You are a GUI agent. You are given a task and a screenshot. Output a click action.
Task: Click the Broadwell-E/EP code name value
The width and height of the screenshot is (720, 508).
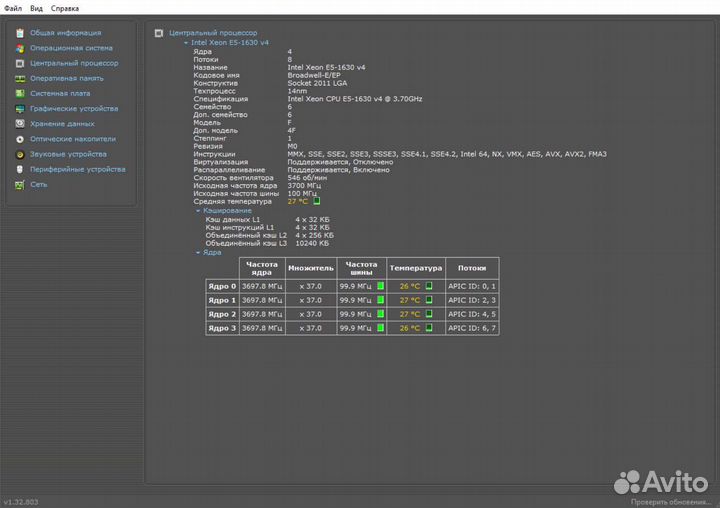(314, 75)
